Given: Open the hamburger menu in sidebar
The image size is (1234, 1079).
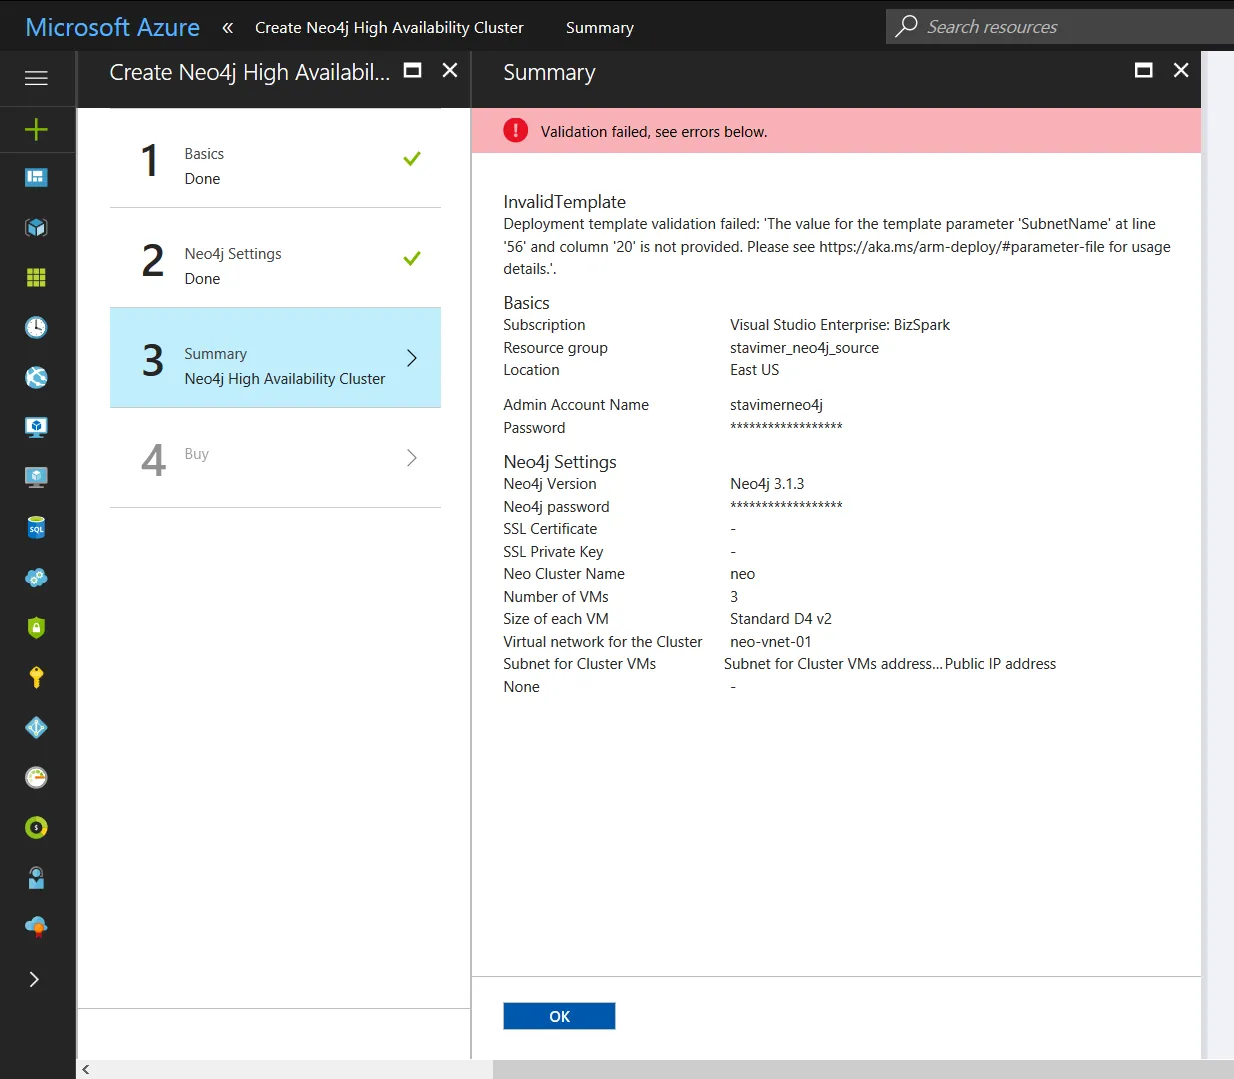Looking at the screenshot, I should pos(36,78).
